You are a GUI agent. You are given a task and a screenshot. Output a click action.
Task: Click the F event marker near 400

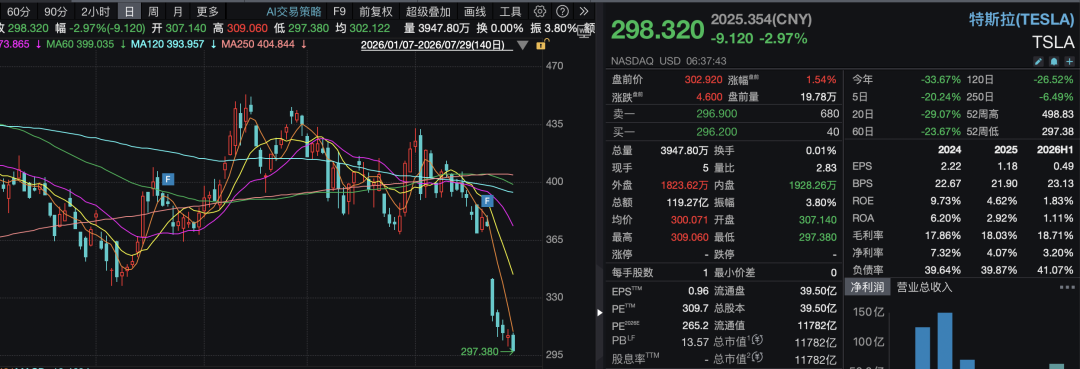(167, 179)
